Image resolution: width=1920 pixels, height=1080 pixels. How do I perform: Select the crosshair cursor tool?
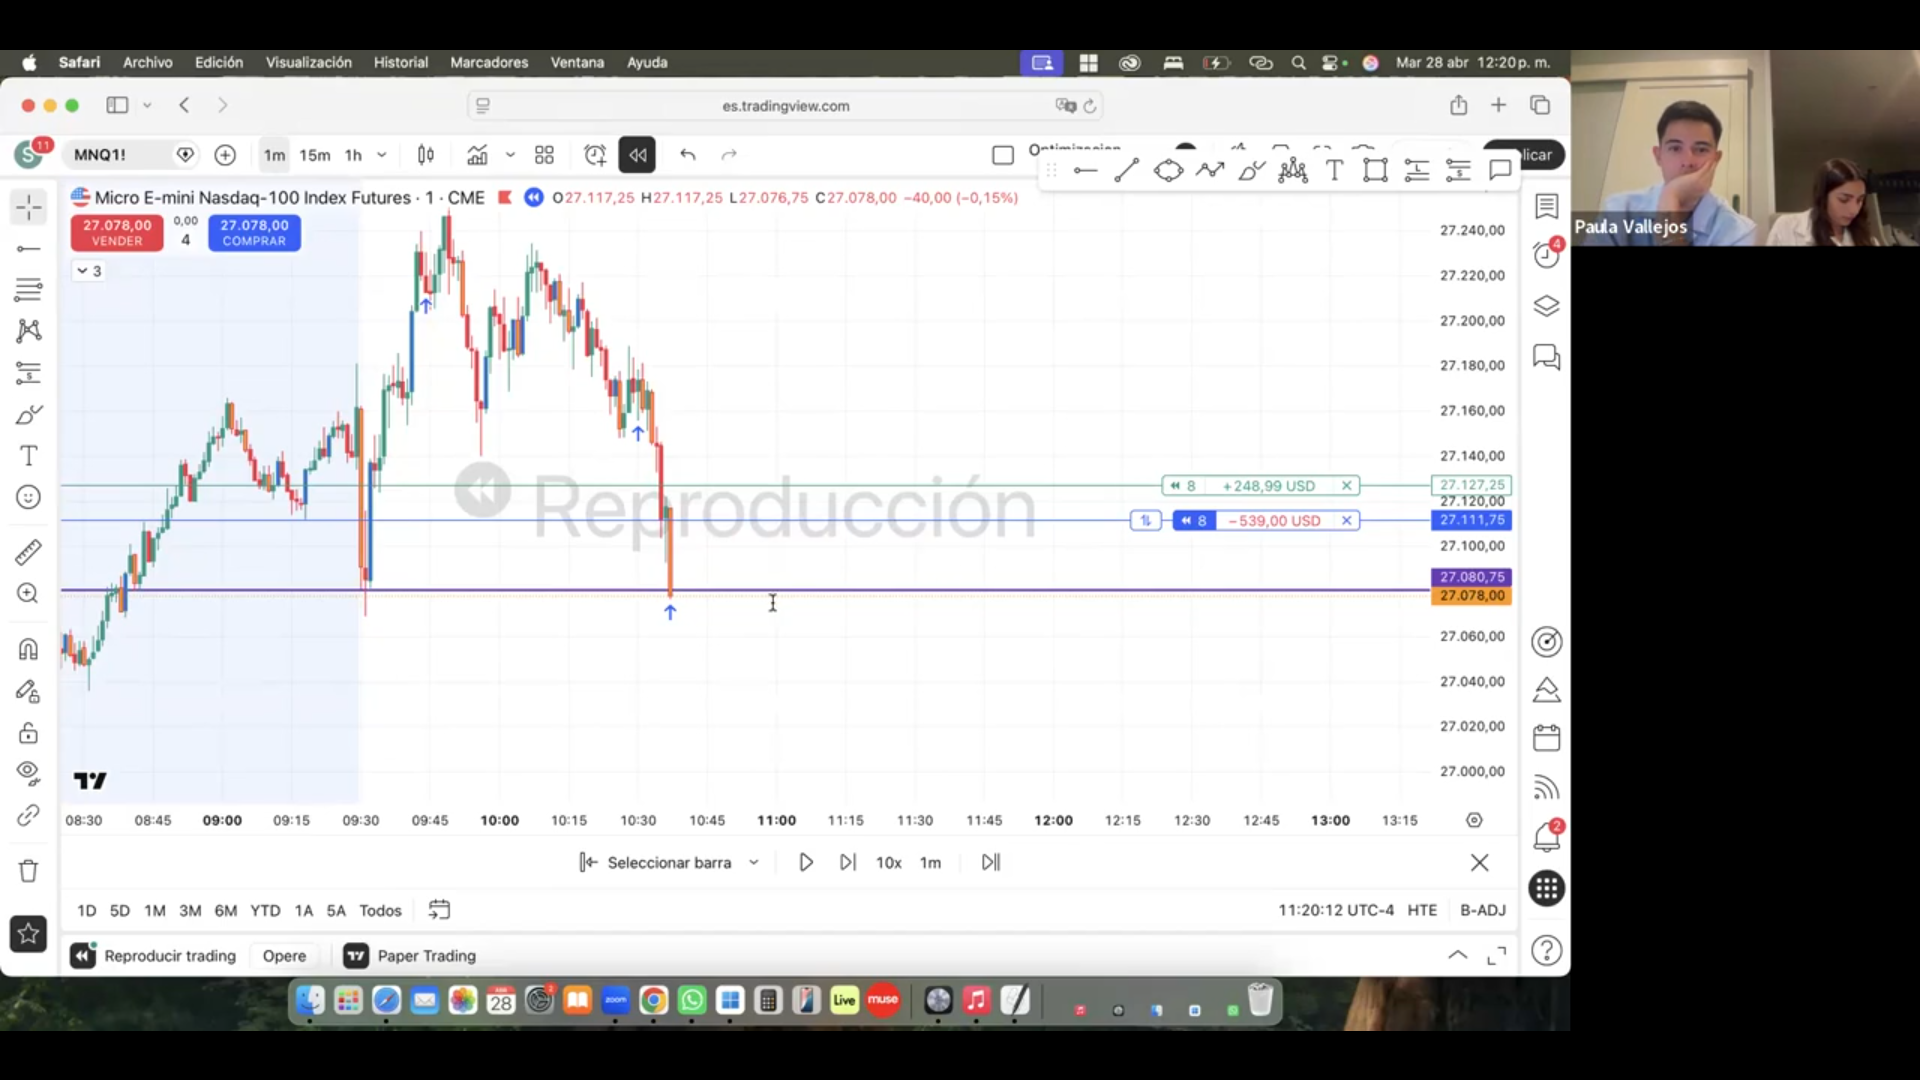[x=28, y=207]
